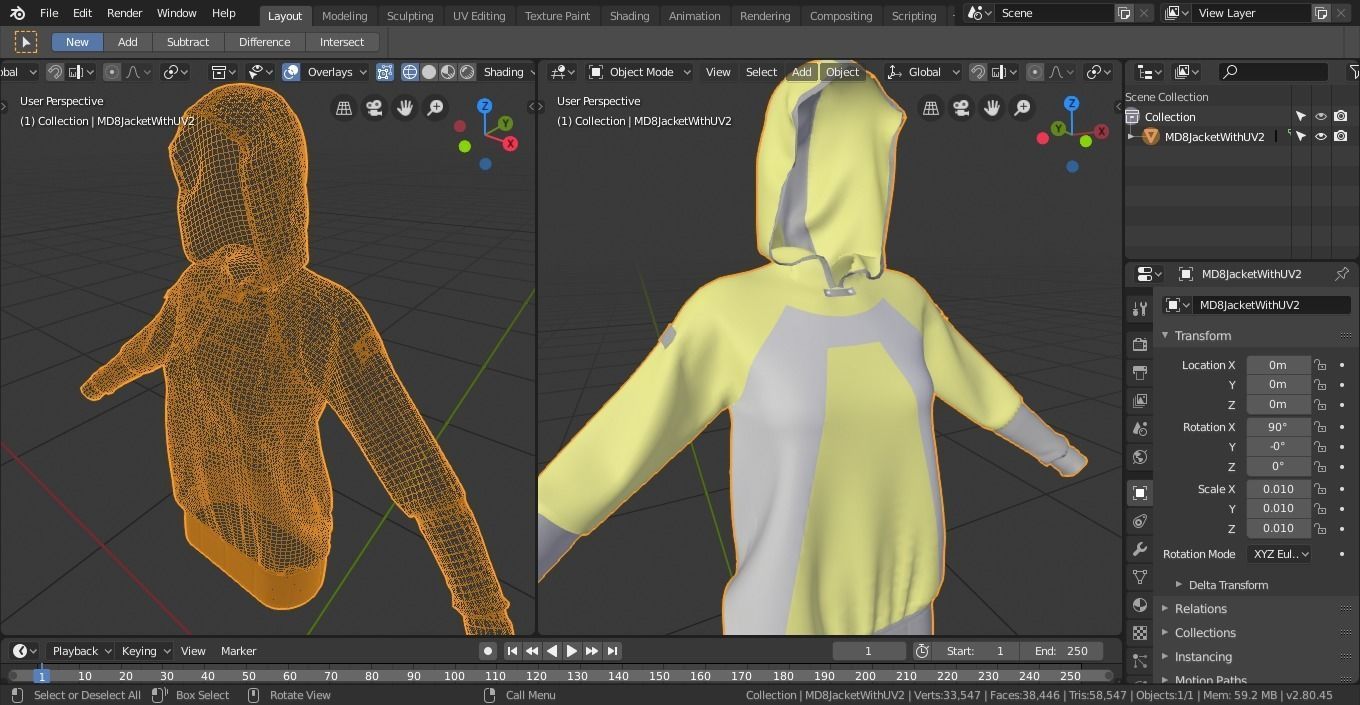
Task: Click the blue Z axis gizmo in right viewport
Action: pyautogui.click(x=1071, y=103)
